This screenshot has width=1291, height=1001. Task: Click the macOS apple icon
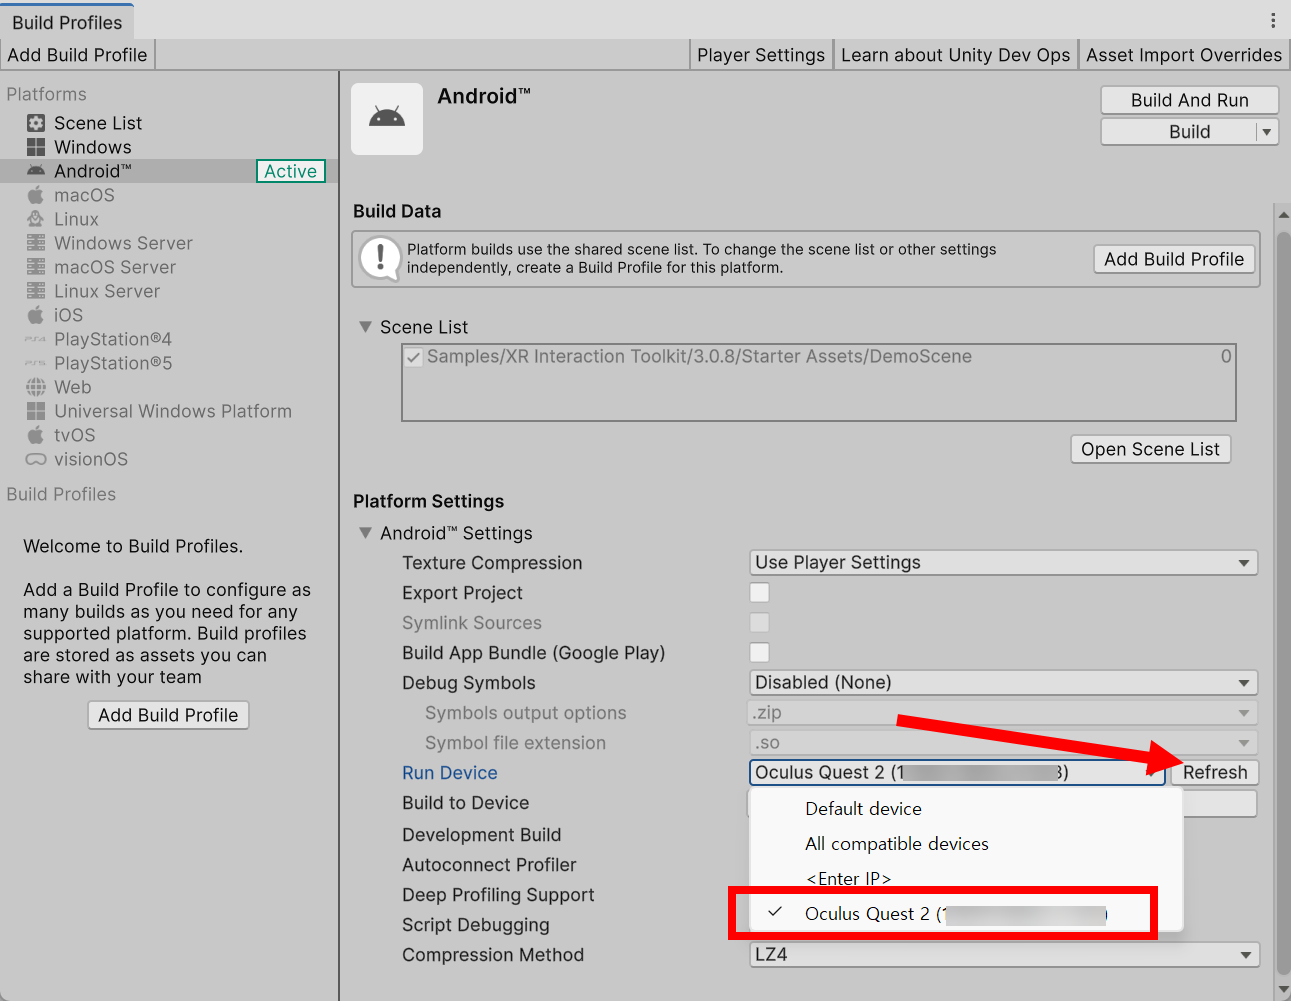(x=36, y=195)
